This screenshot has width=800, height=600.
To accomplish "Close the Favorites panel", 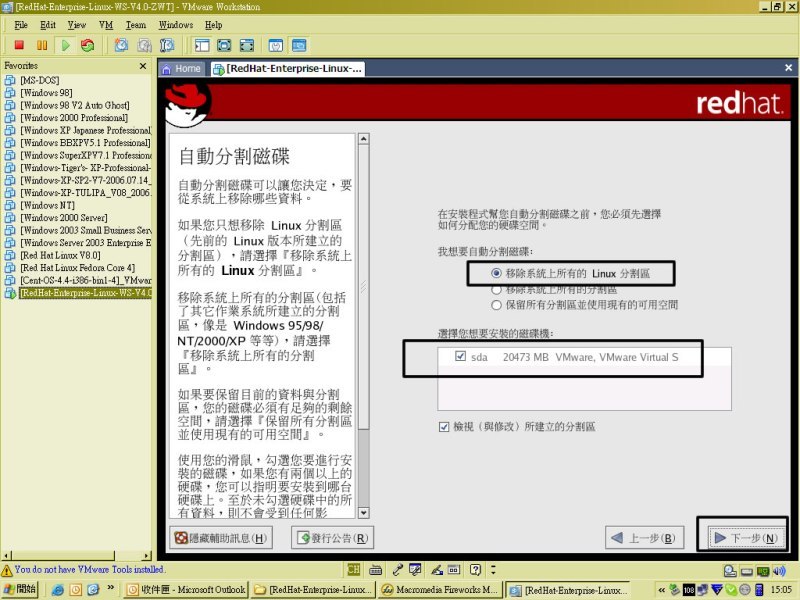I will click(x=143, y=66).
